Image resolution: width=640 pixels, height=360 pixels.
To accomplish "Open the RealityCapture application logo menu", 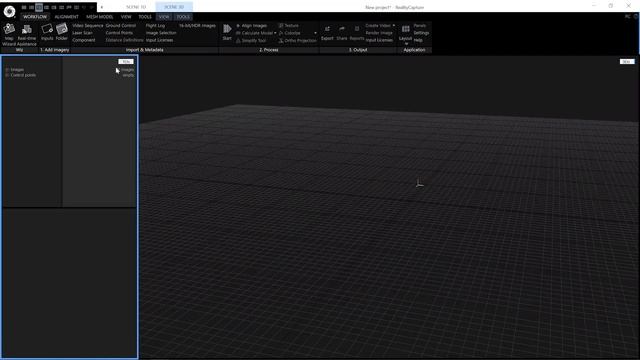I will click(x=9, y=11).
